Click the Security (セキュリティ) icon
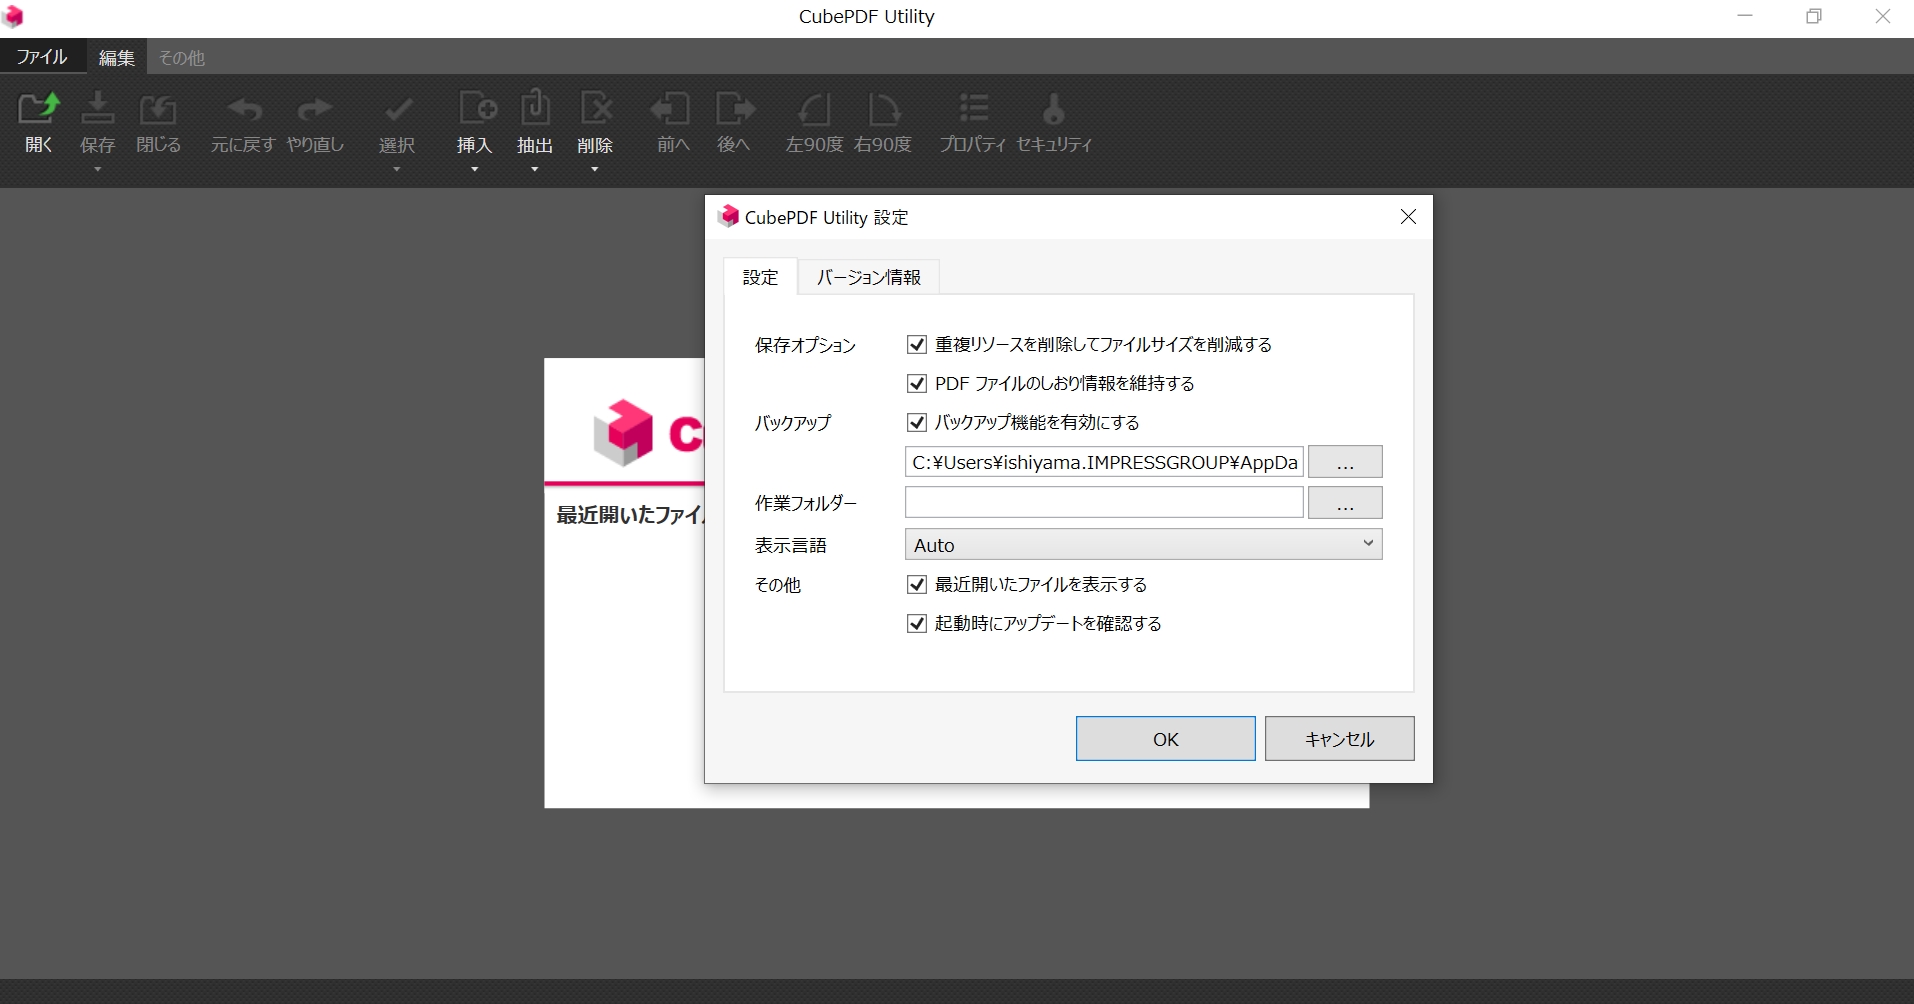This screenshot has width=1914, height=1004. click(1053, 107)
